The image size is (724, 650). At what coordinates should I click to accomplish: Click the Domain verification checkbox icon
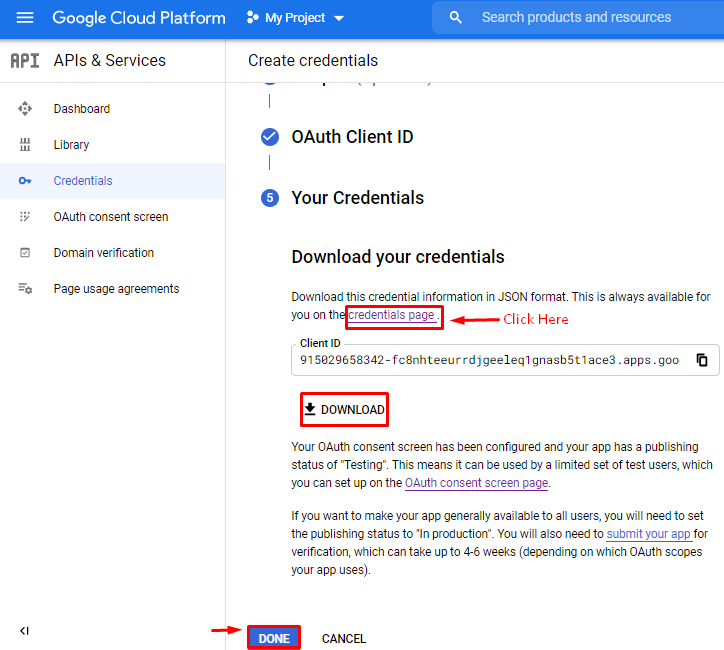point(25,253)
